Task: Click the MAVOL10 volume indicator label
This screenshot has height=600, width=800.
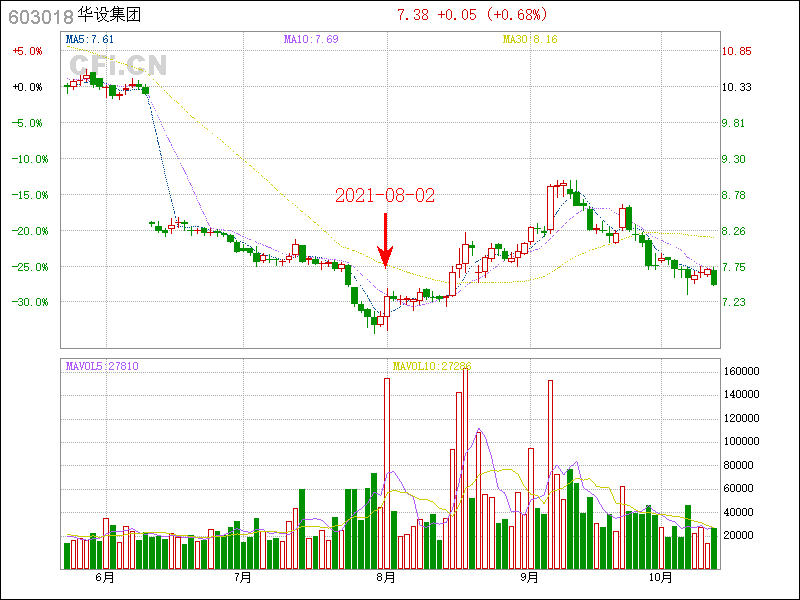Action: [x=429, y=366]
